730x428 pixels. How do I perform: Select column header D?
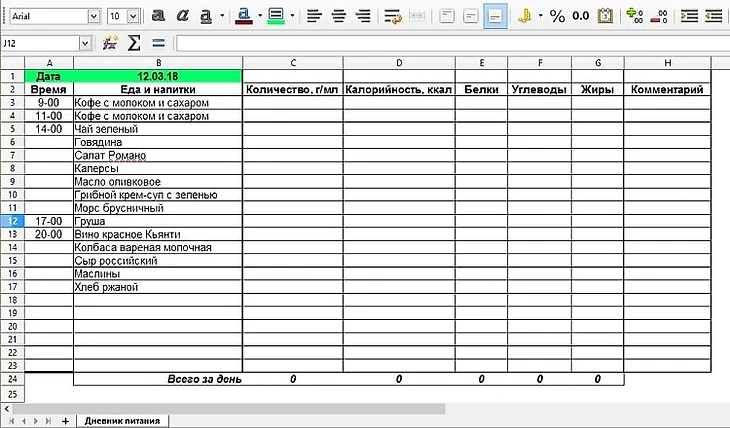click(399, 63)
